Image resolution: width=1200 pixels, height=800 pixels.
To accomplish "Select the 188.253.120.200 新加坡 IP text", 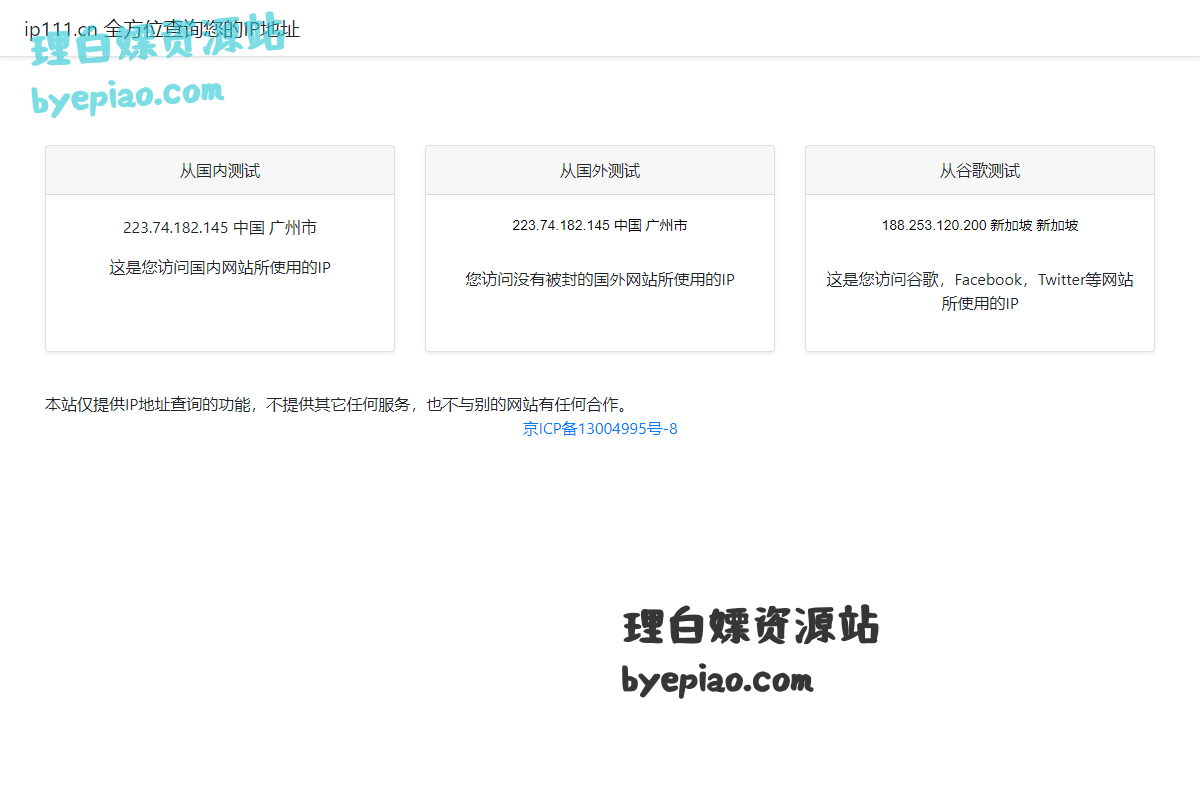I will click(x=980, y=226).
